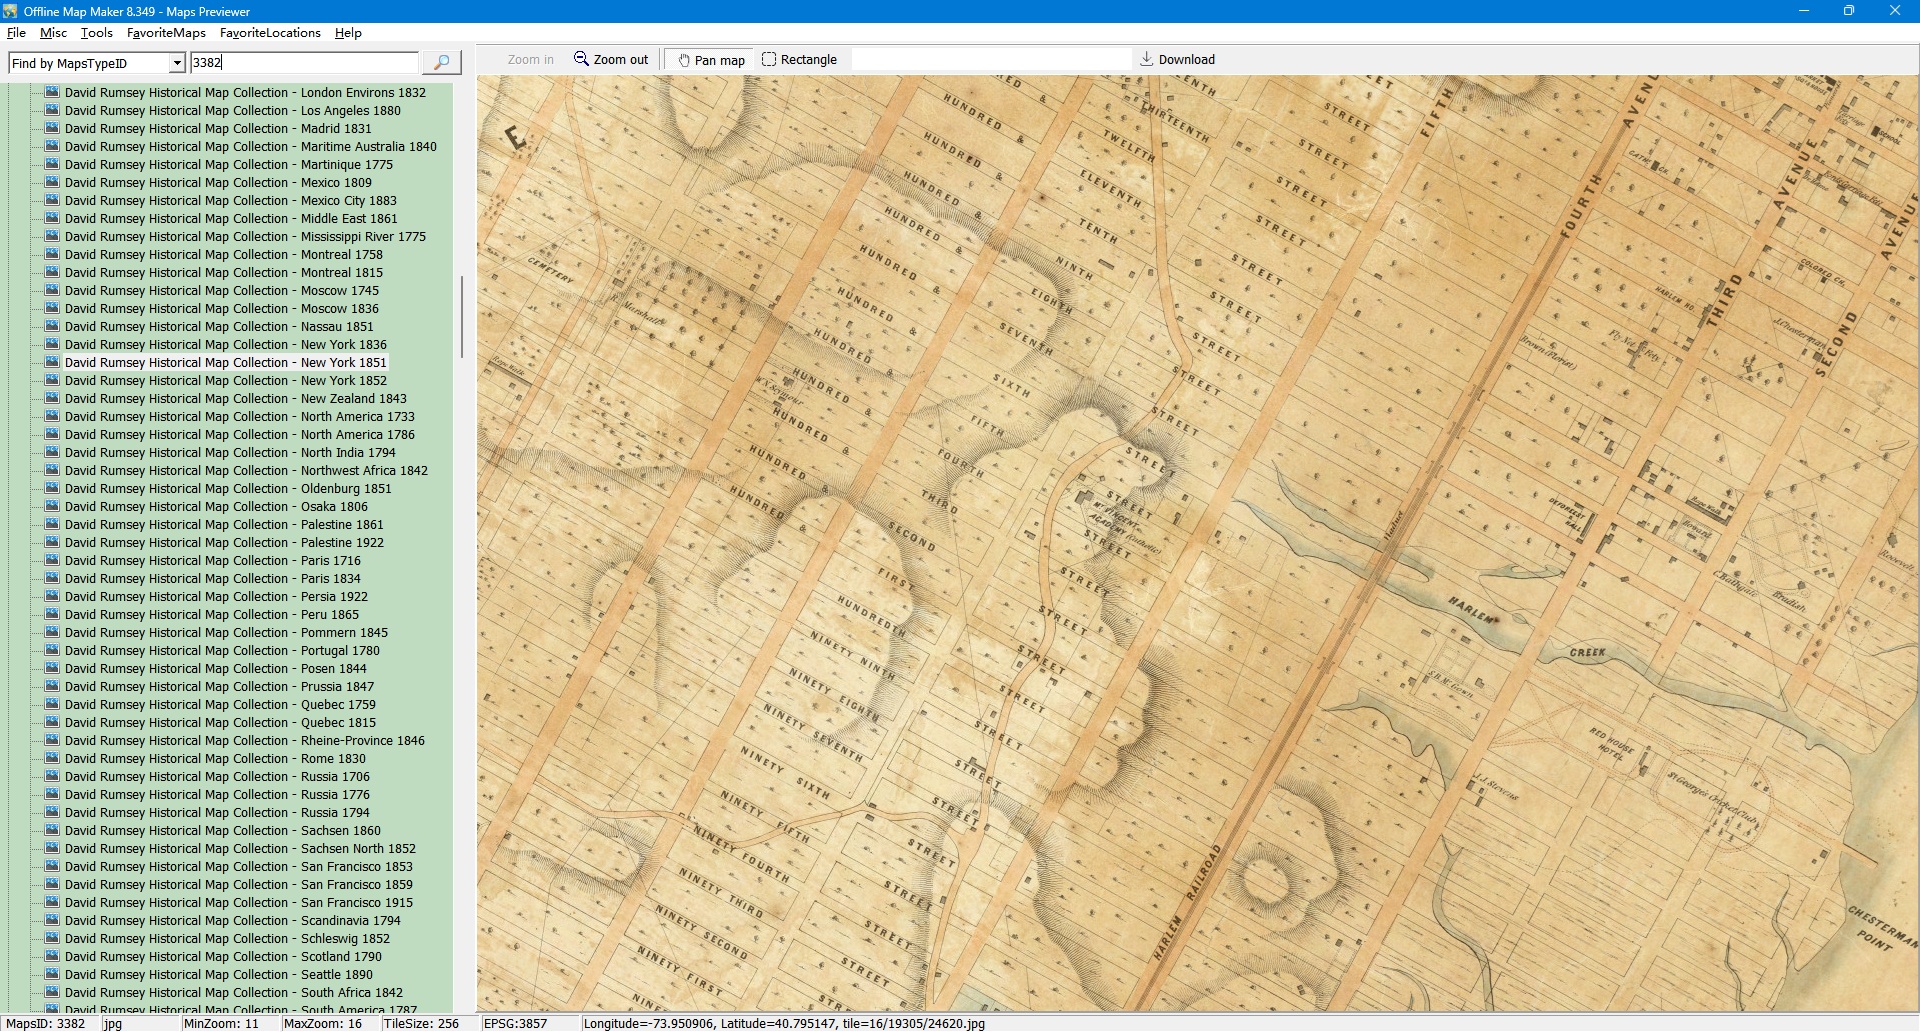Image resolution: width=1920 pixels, height=1032 pixels.
Task: Click map icon beside London Environs 1832
Action: 52,92
